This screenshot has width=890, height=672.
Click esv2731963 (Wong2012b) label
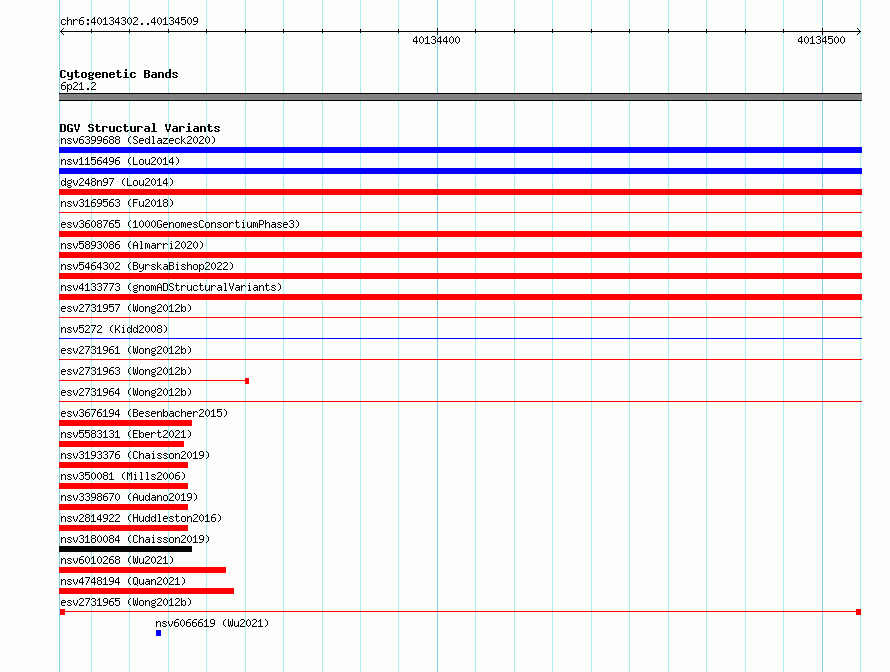(126, 371)
